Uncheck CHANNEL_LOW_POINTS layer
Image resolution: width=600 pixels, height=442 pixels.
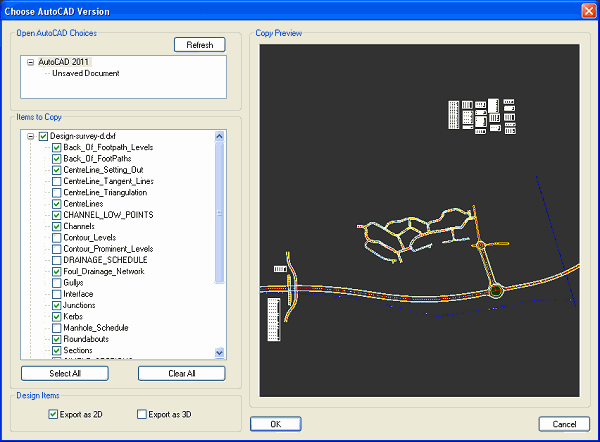pyautogui.click(x=57, y=215)
